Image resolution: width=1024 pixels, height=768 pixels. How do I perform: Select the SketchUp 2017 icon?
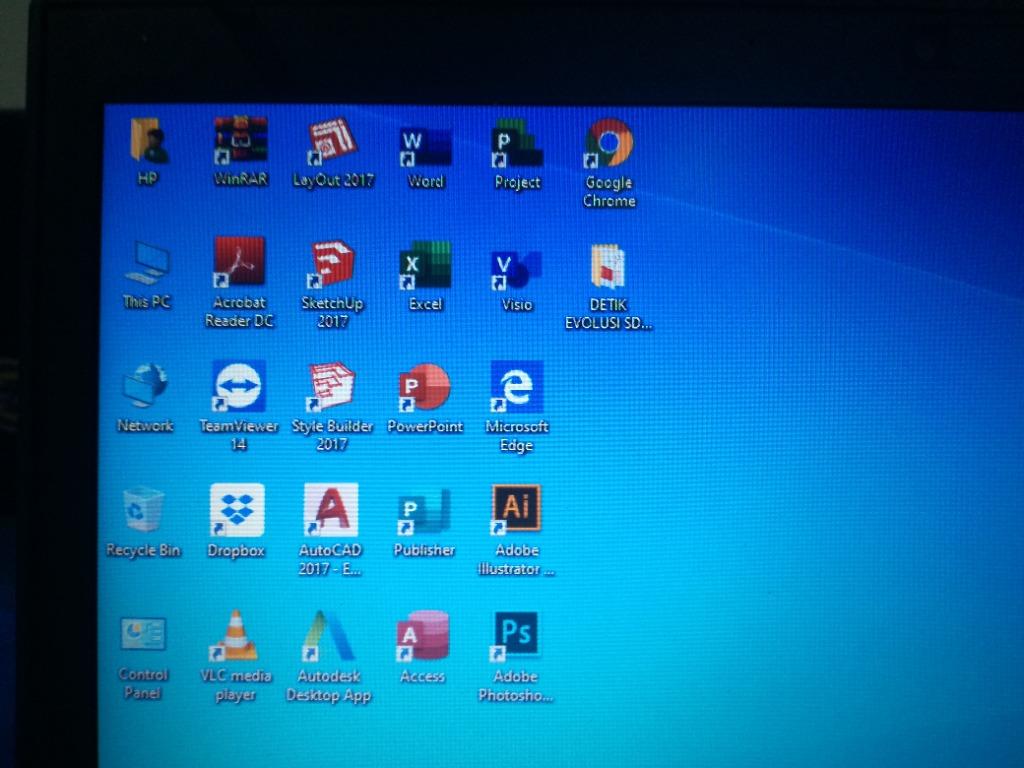pyautogui.click(x=332, y=264)
